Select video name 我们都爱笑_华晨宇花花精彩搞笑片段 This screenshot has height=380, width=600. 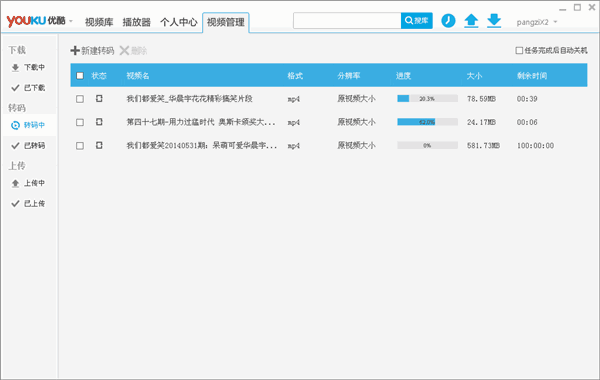click(189, 99)
